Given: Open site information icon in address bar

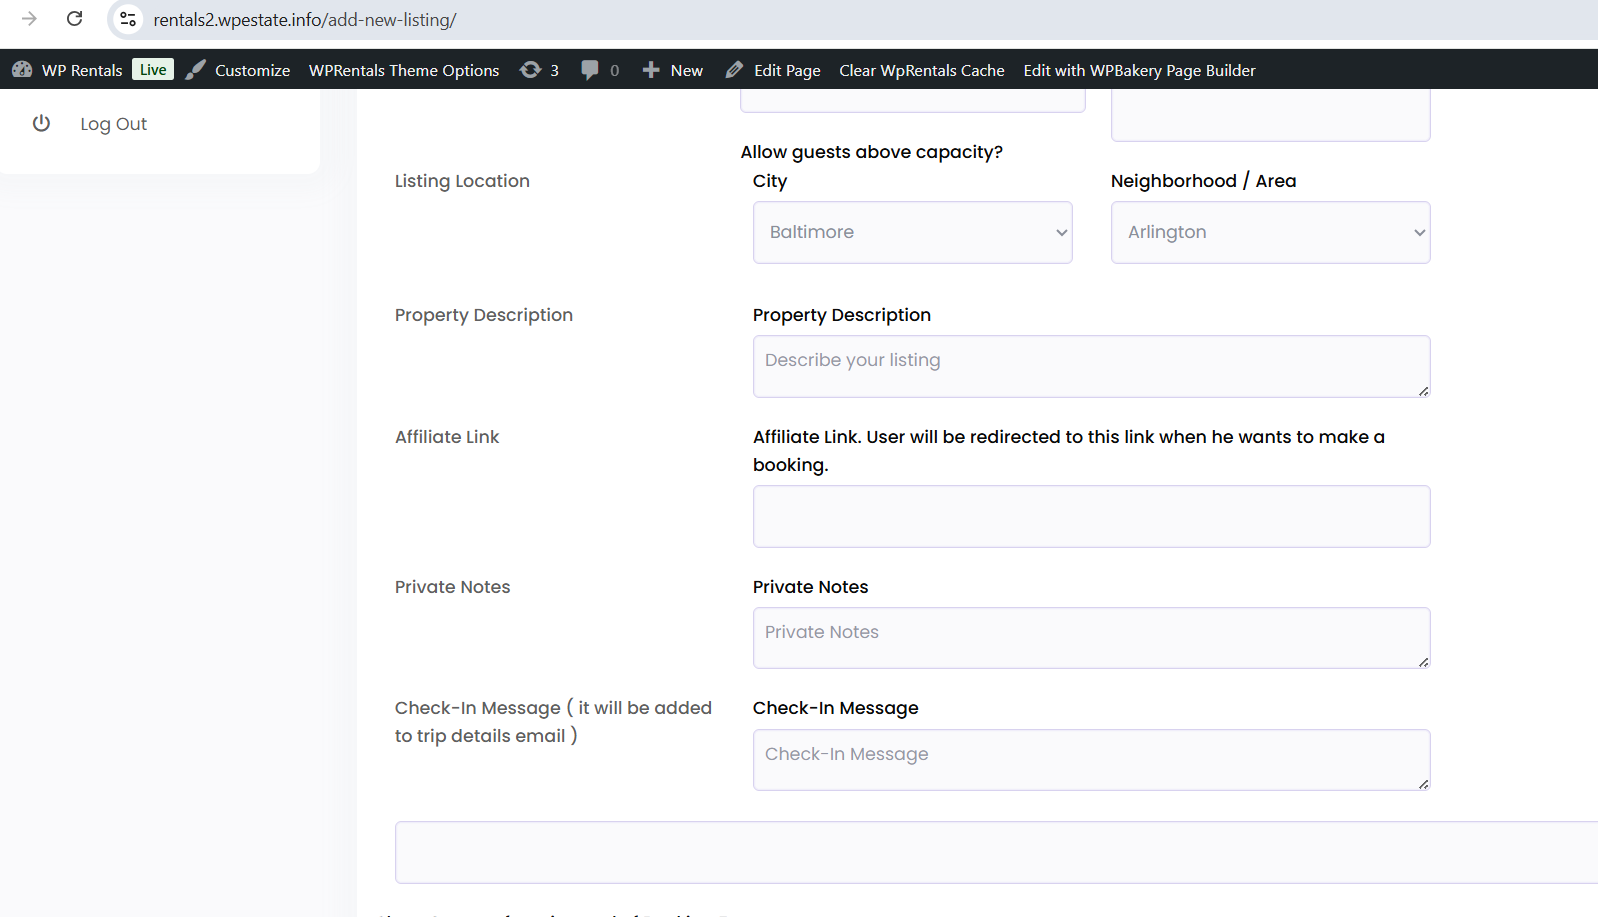Looking at the screenshot, I should (128, 19).
